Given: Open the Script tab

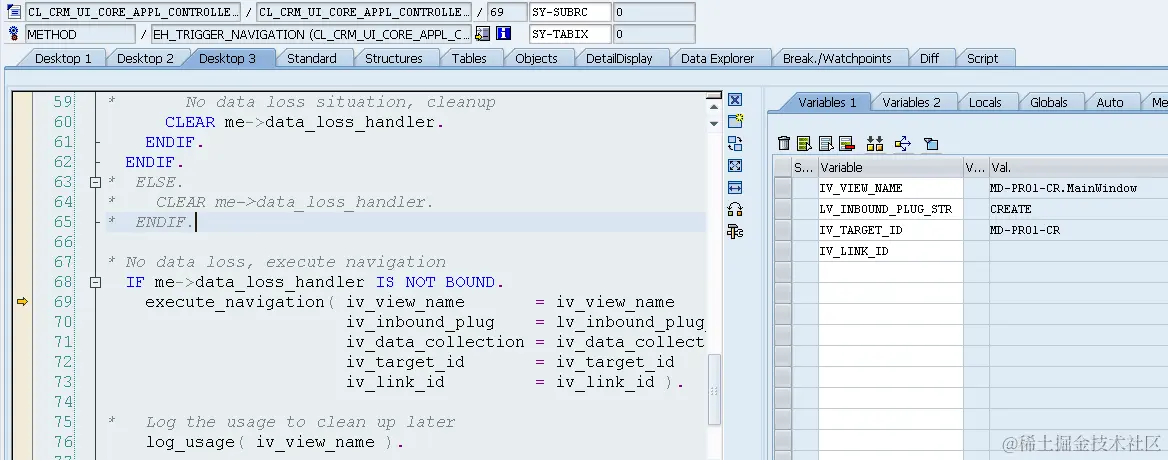Looking at the screenshot, I should 982,58.
